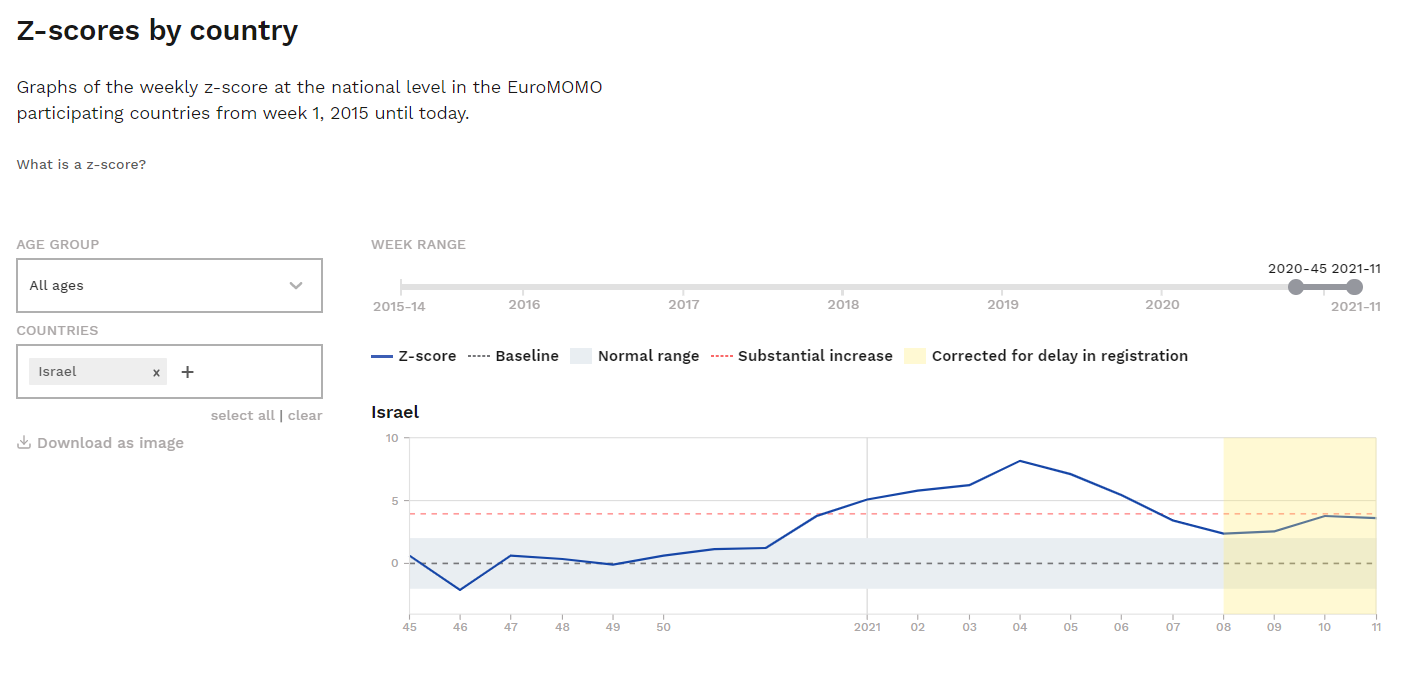Open the Age Group dropdown
Viewport: 1407px width, 678px height.
coord(168,285)
